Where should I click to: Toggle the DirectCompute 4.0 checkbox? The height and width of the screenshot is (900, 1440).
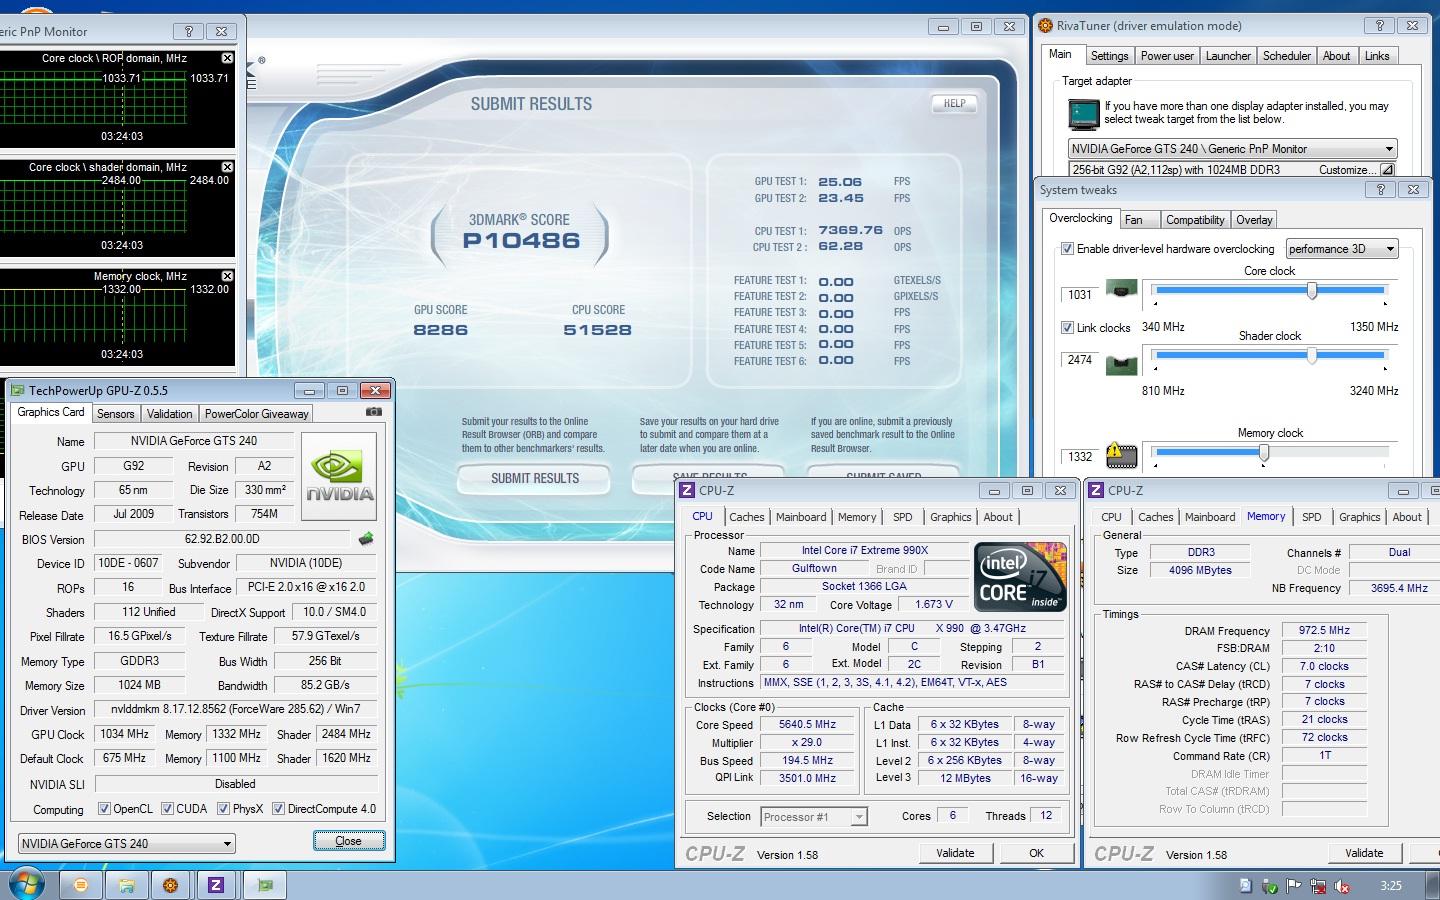[278, 809]
